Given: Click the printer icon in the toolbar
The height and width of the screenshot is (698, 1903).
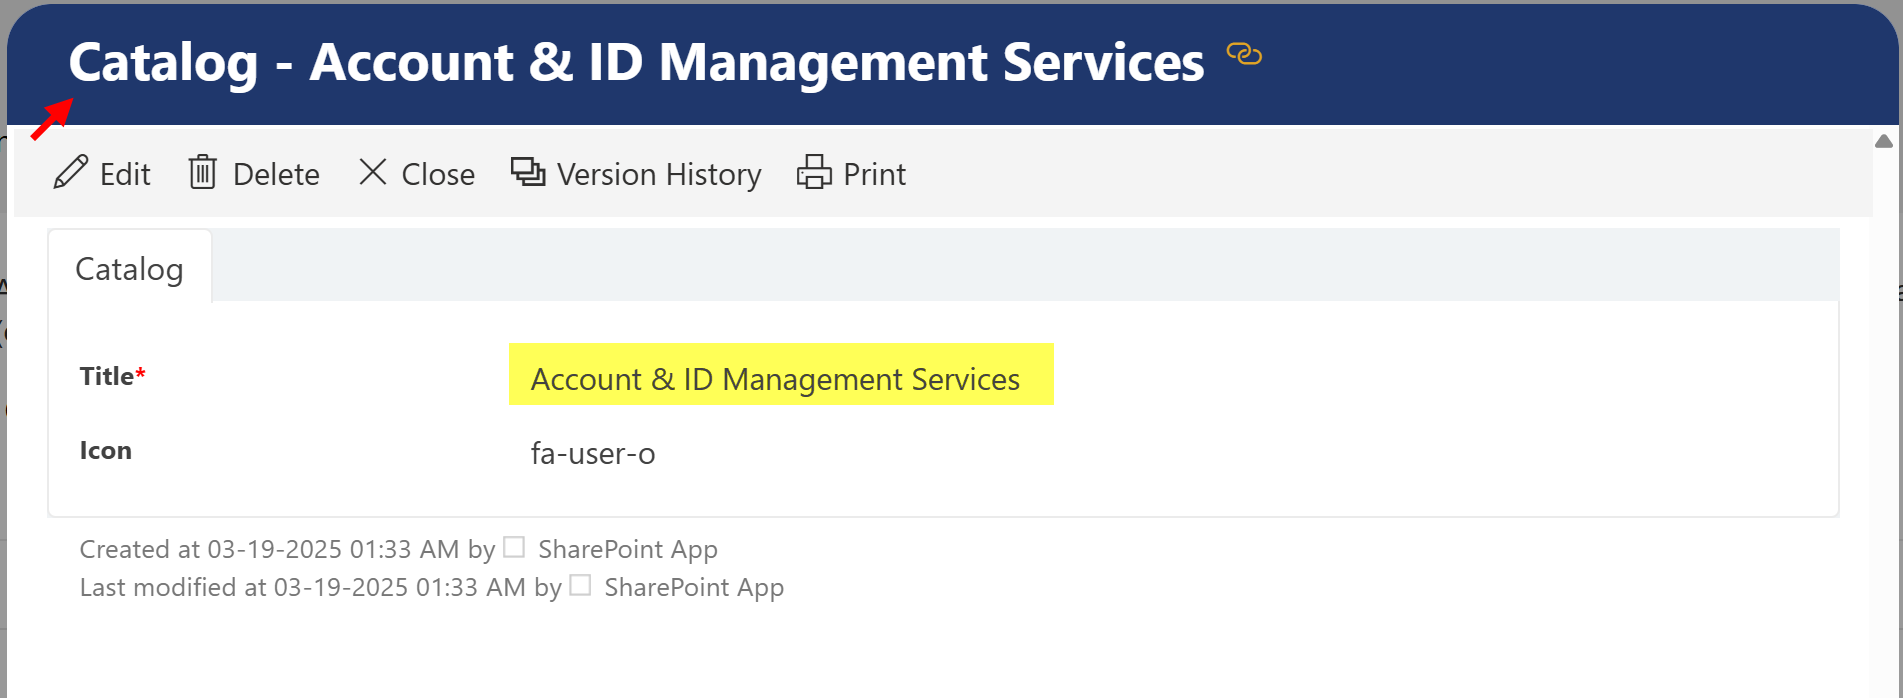Looking at the screenshot, I should (x=814, y=172).
